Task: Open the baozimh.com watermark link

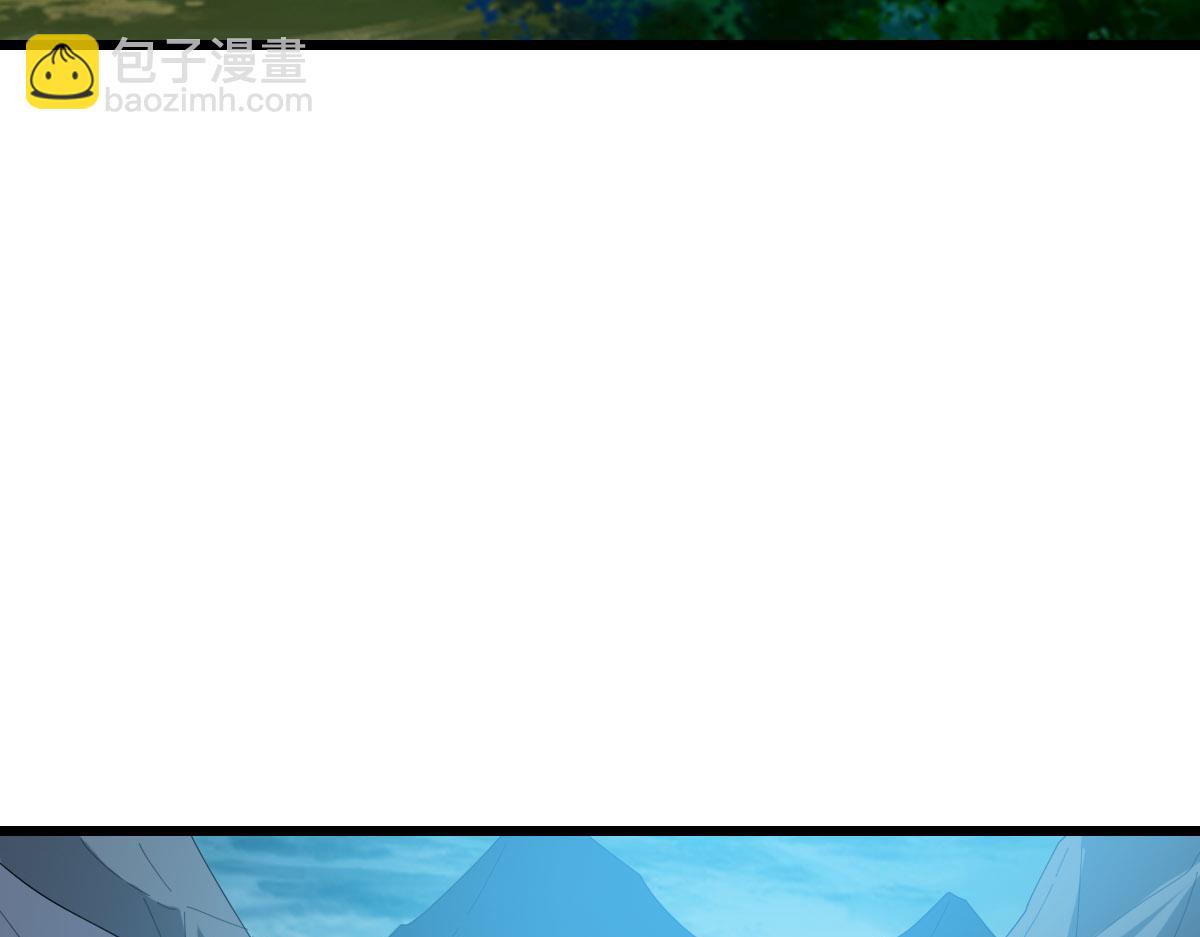Action: (208, 101)
